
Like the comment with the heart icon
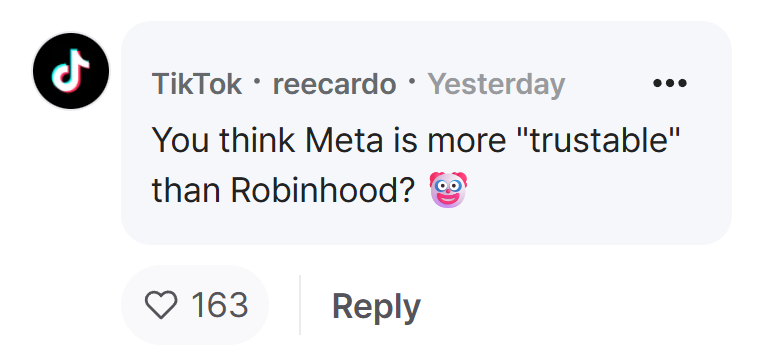(x=161, y=305)
